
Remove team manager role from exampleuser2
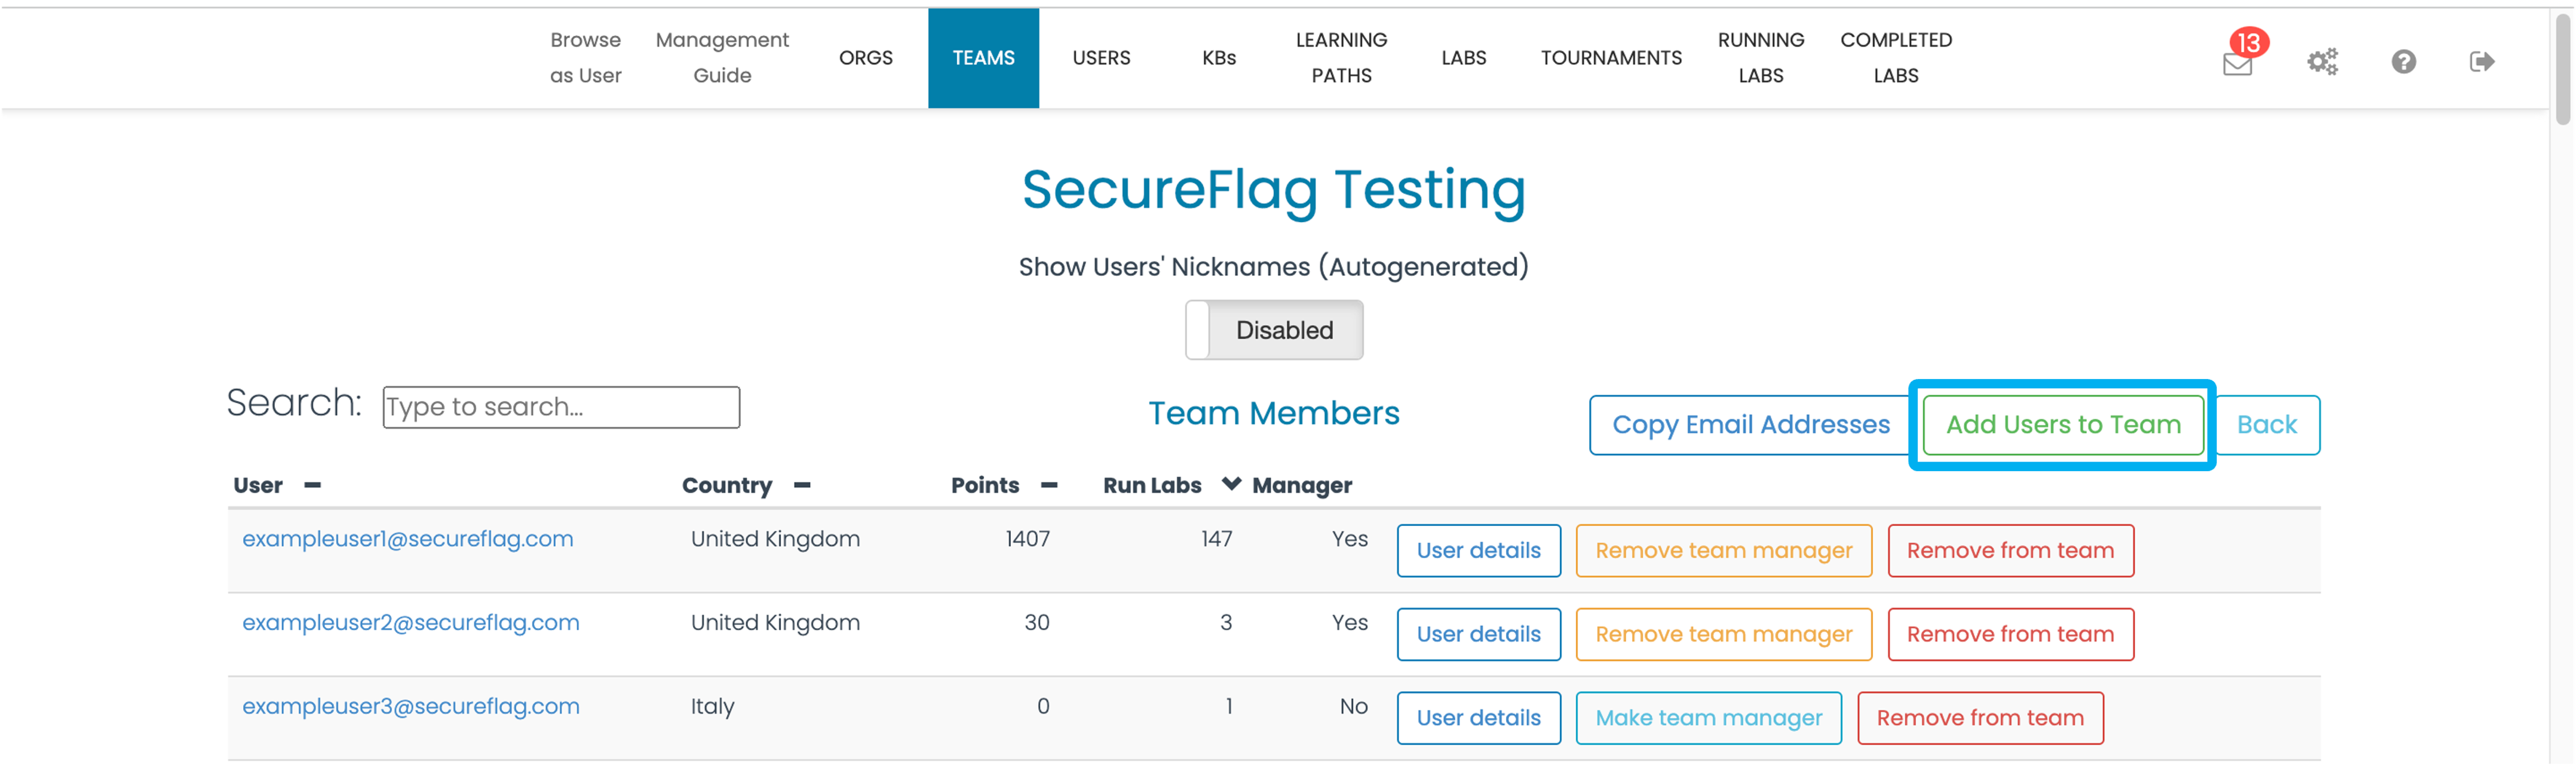tap(1723, 635)
